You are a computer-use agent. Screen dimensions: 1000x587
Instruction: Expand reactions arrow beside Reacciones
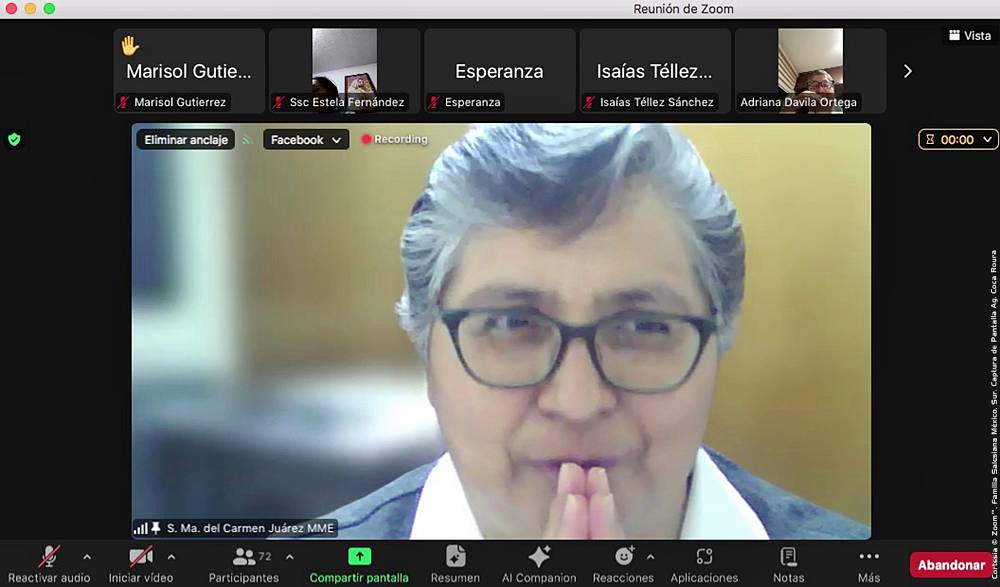(650, 557)
